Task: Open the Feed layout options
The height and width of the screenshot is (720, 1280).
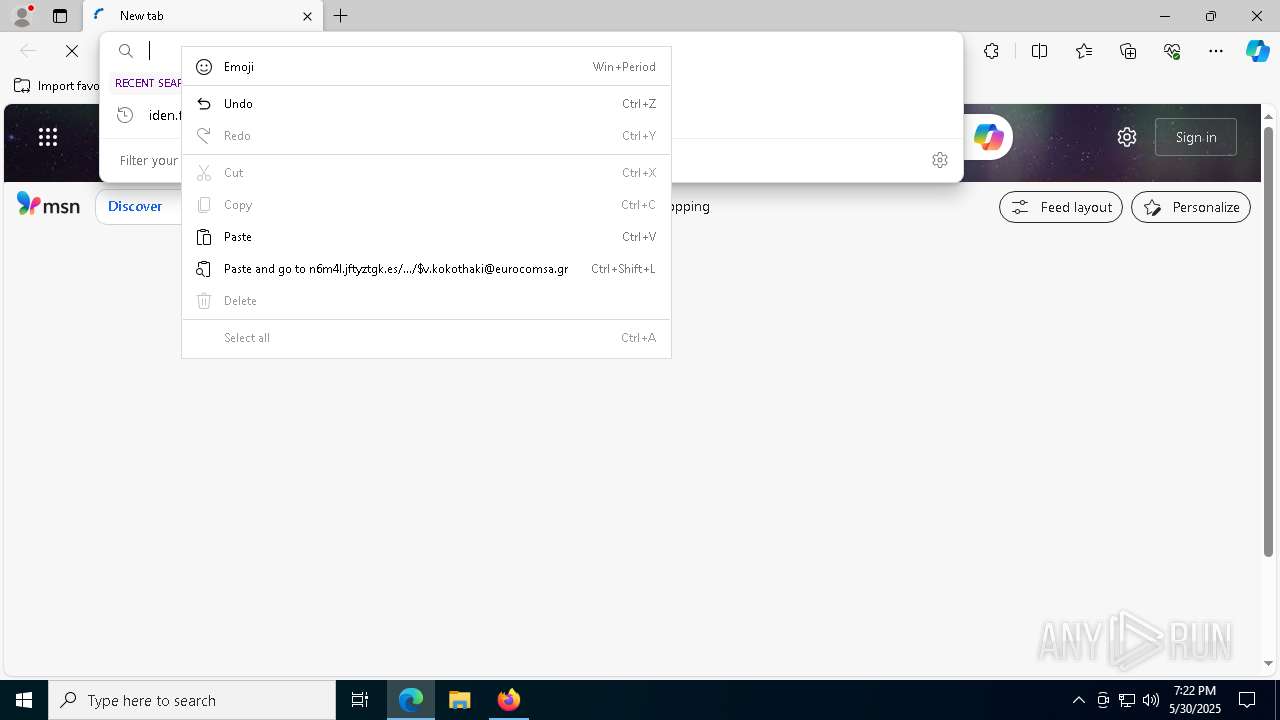Action: click(x=1061, y=207)
